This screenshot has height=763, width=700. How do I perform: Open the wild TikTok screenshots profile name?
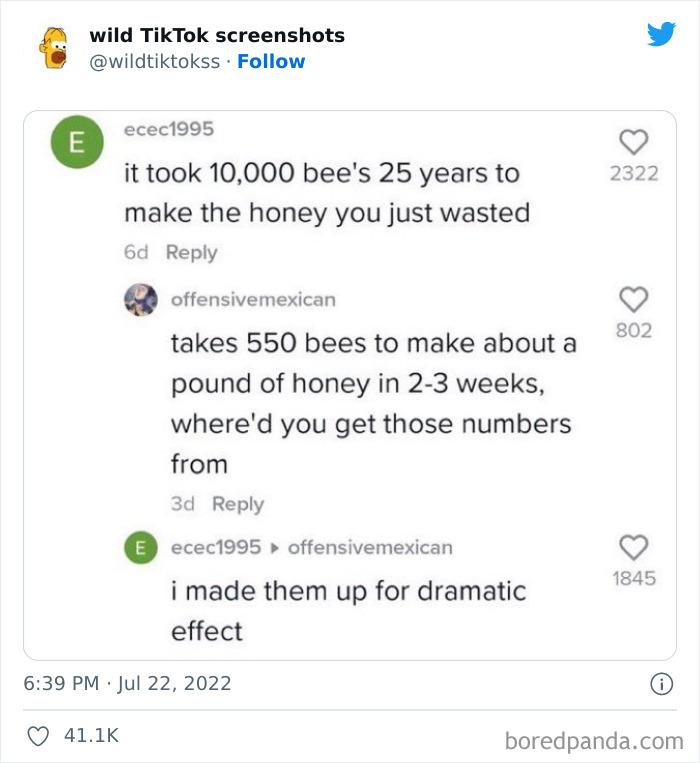tap(217, 35)
